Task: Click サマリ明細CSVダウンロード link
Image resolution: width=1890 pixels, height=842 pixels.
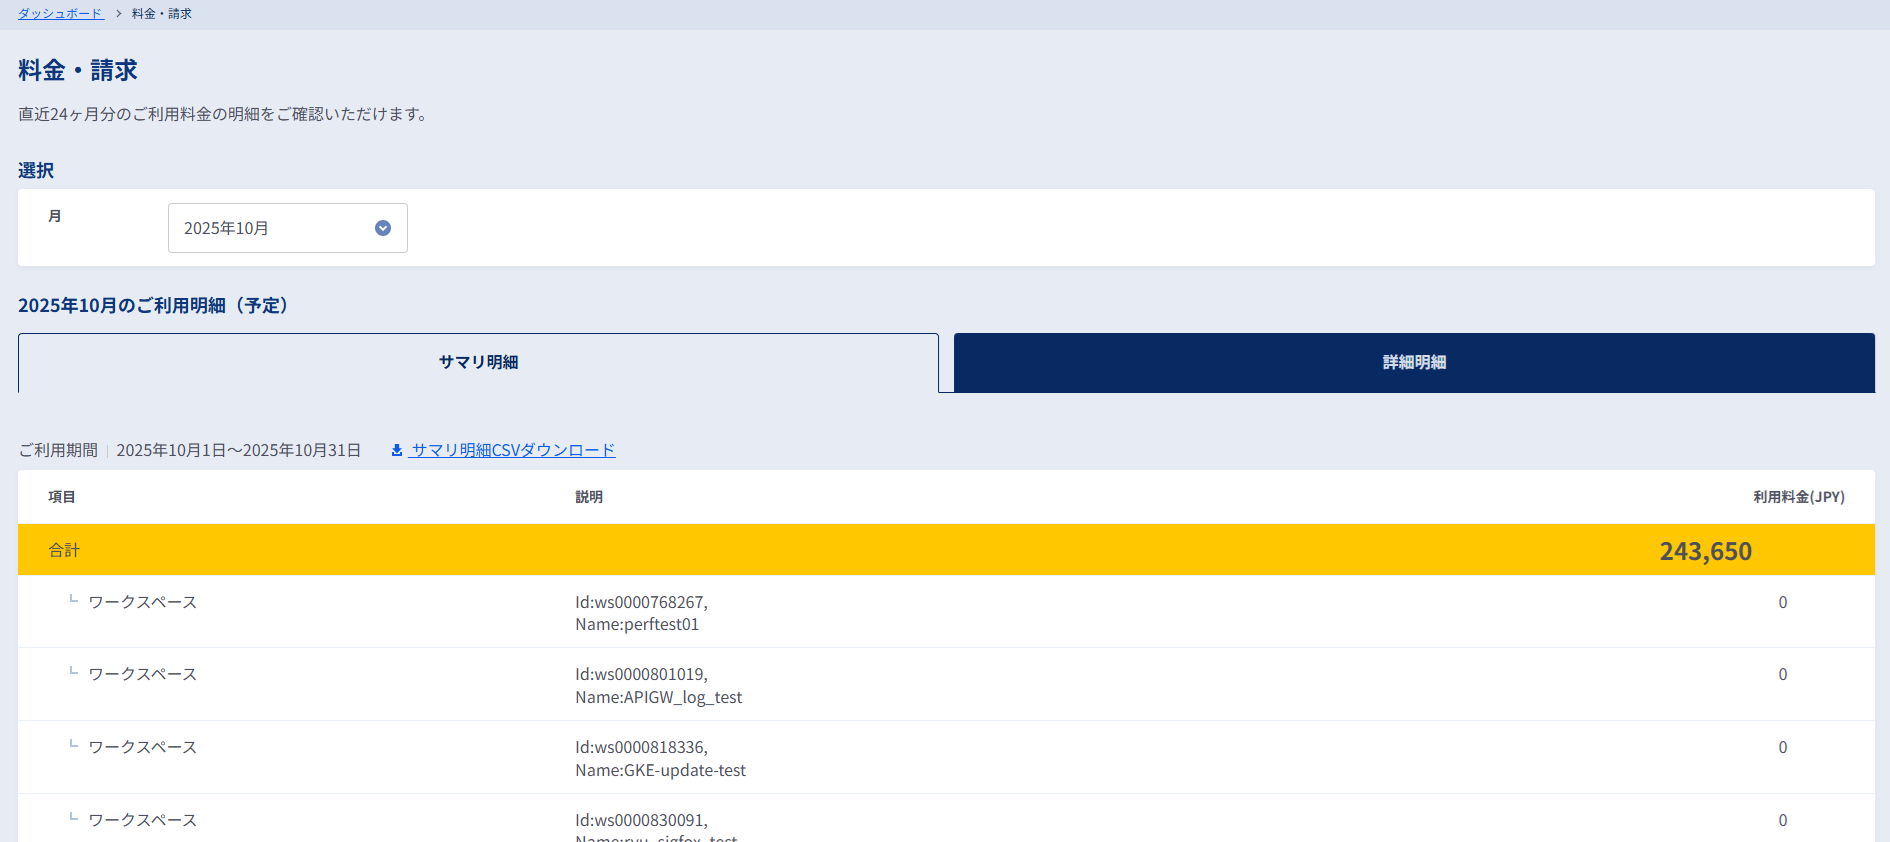Action: click(x=513, y=450)
